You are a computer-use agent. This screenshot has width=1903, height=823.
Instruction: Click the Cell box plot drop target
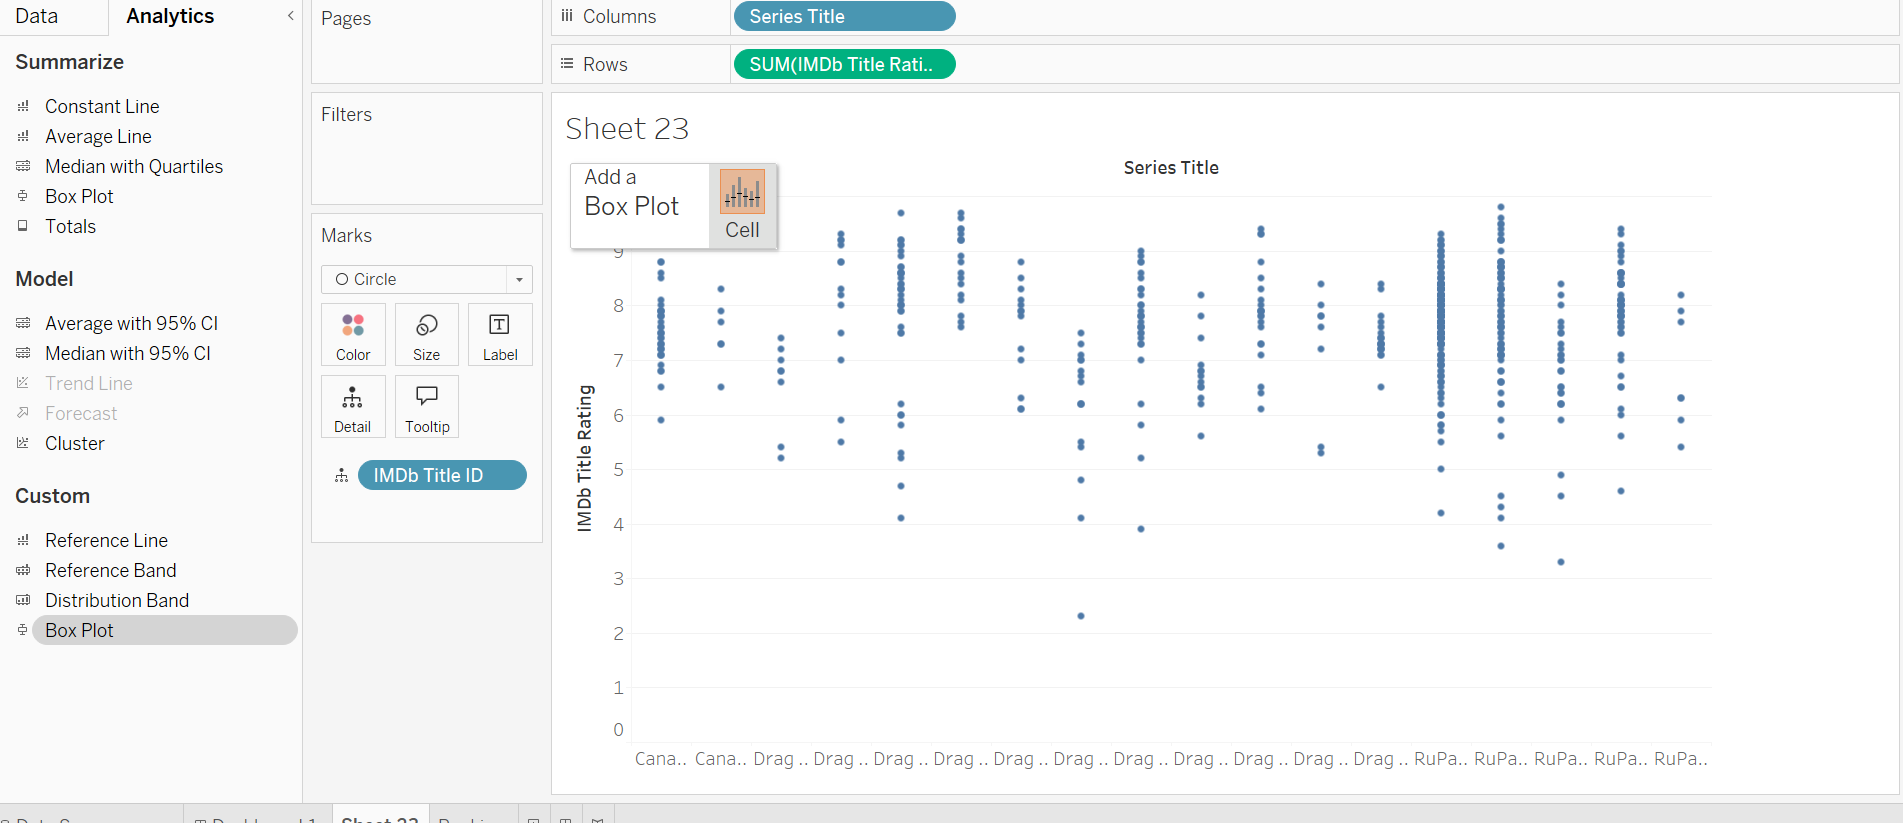[x=742, y=205]
